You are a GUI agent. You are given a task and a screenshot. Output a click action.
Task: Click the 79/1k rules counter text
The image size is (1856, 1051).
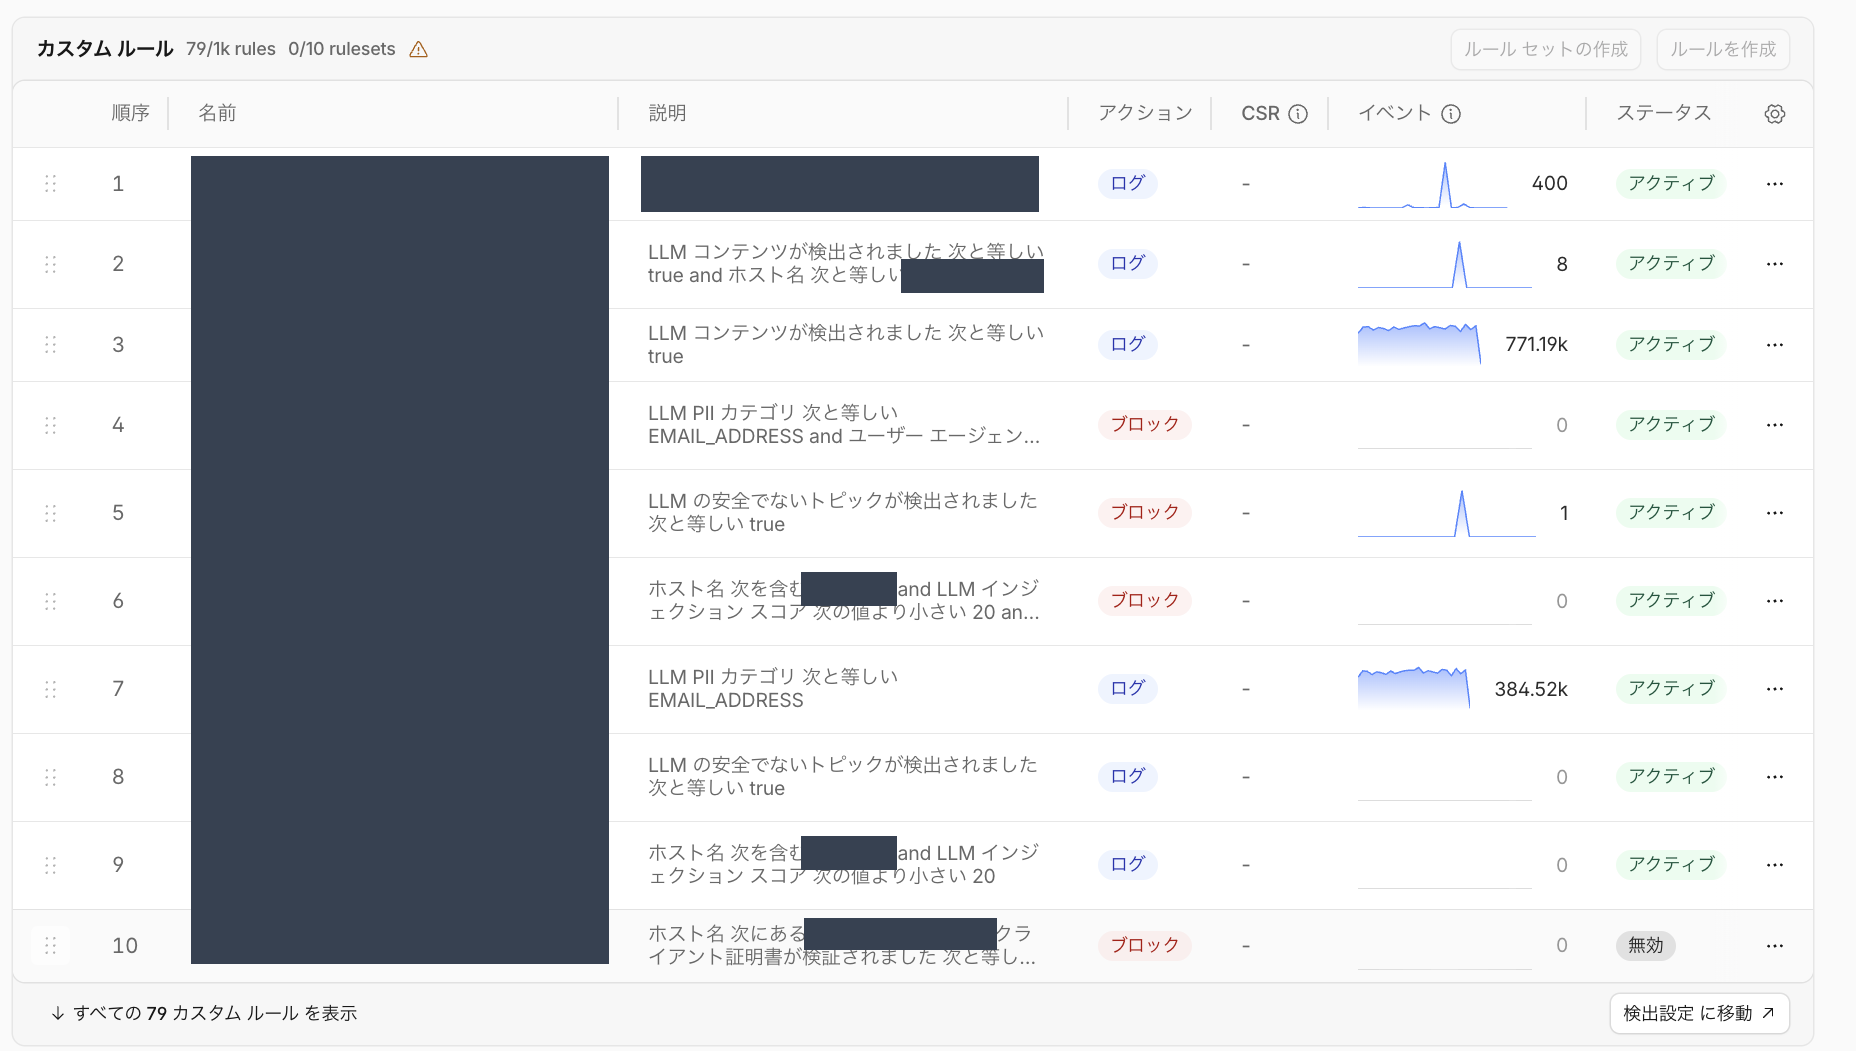231,49
